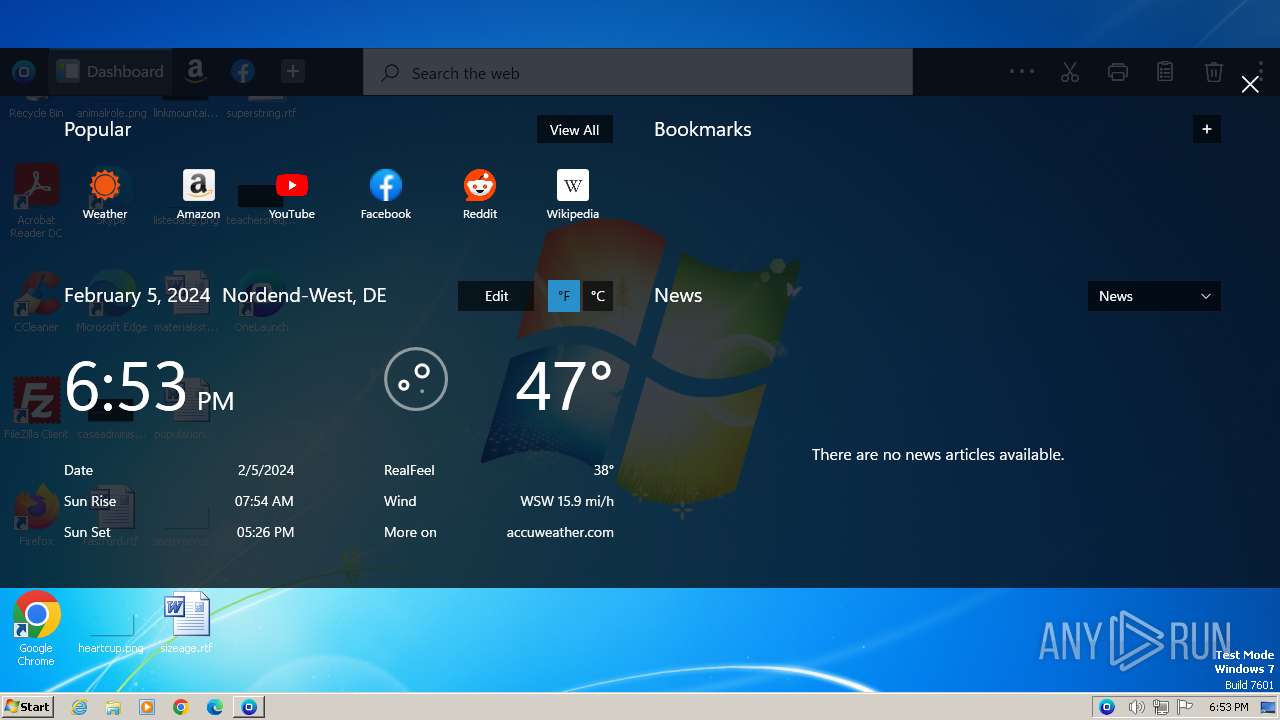This screenshot has width=1280, height=720.
Task: Select sizeage.rtf file on desktop
Action: click(x=186, y=622)
